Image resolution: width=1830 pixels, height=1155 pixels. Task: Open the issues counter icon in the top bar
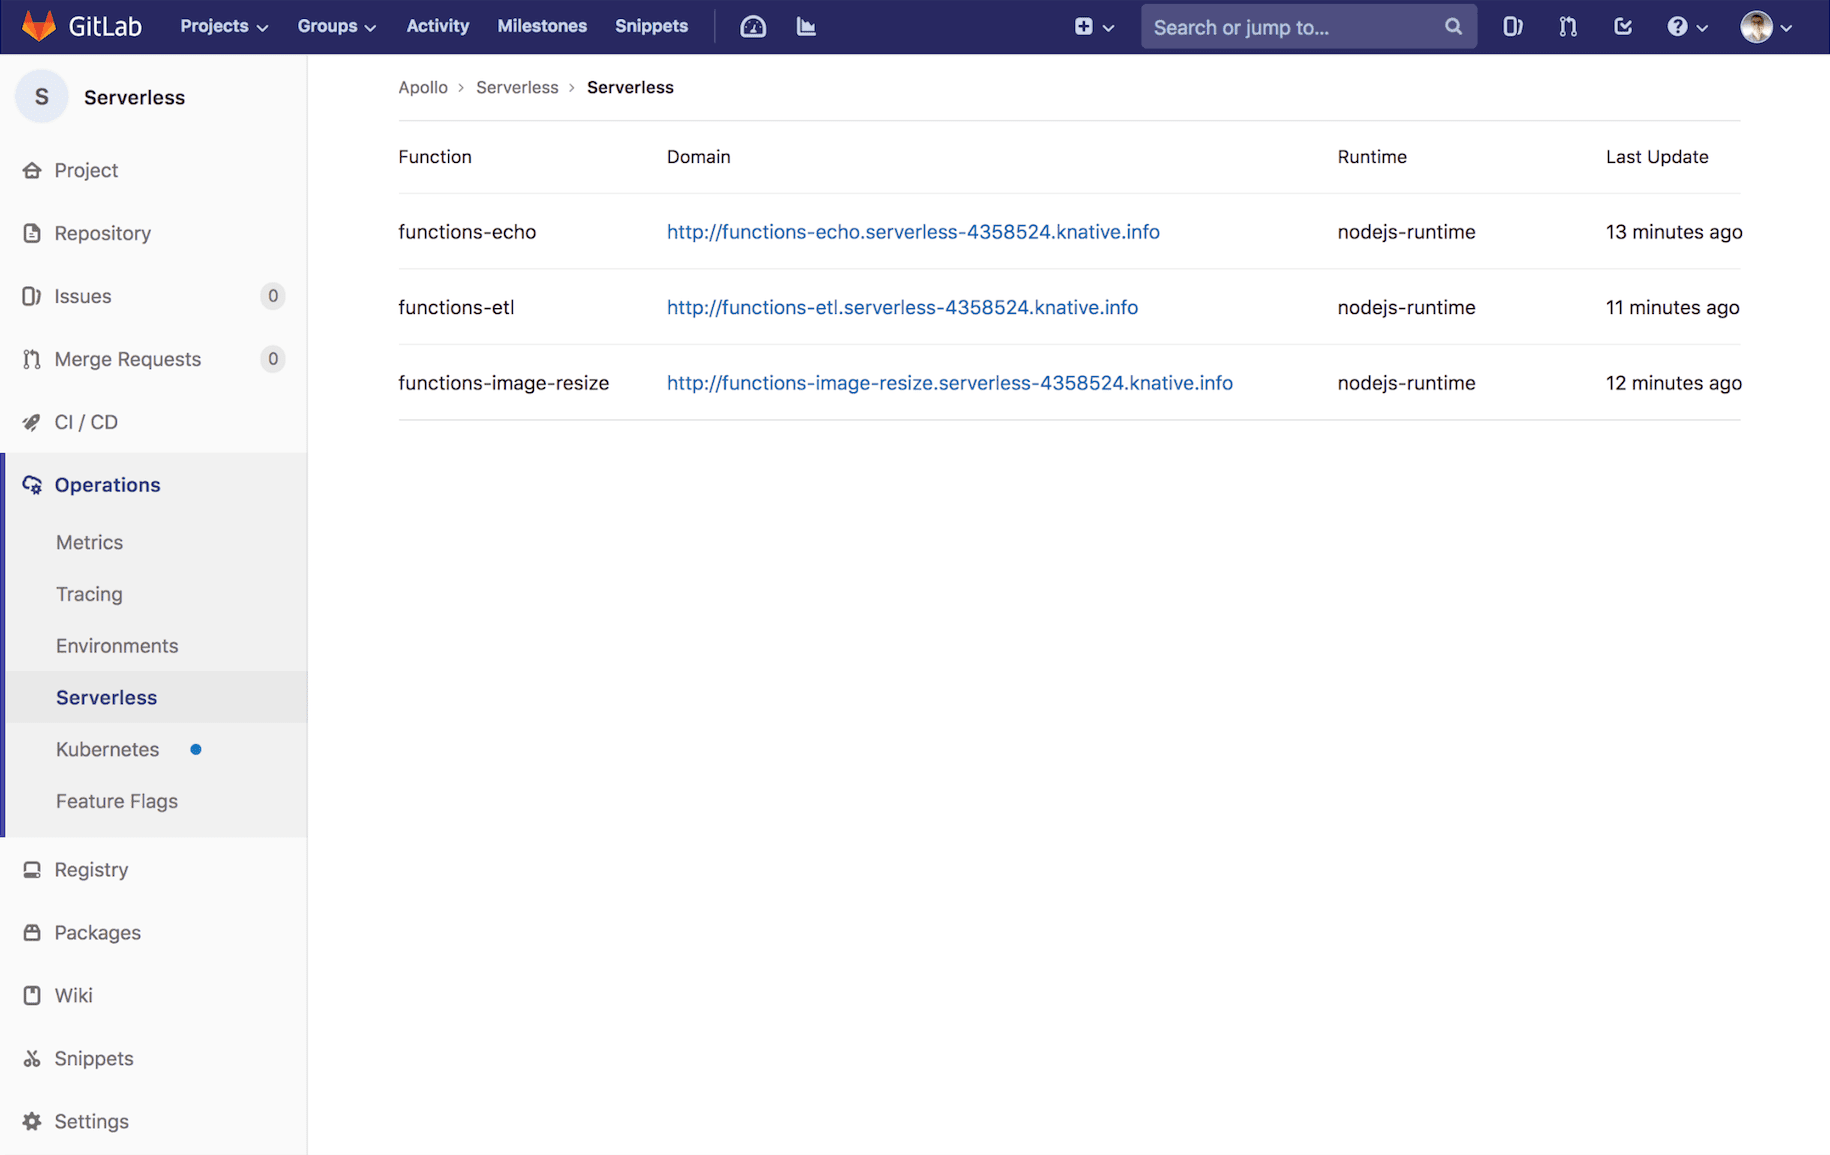tap(1512, 26)
